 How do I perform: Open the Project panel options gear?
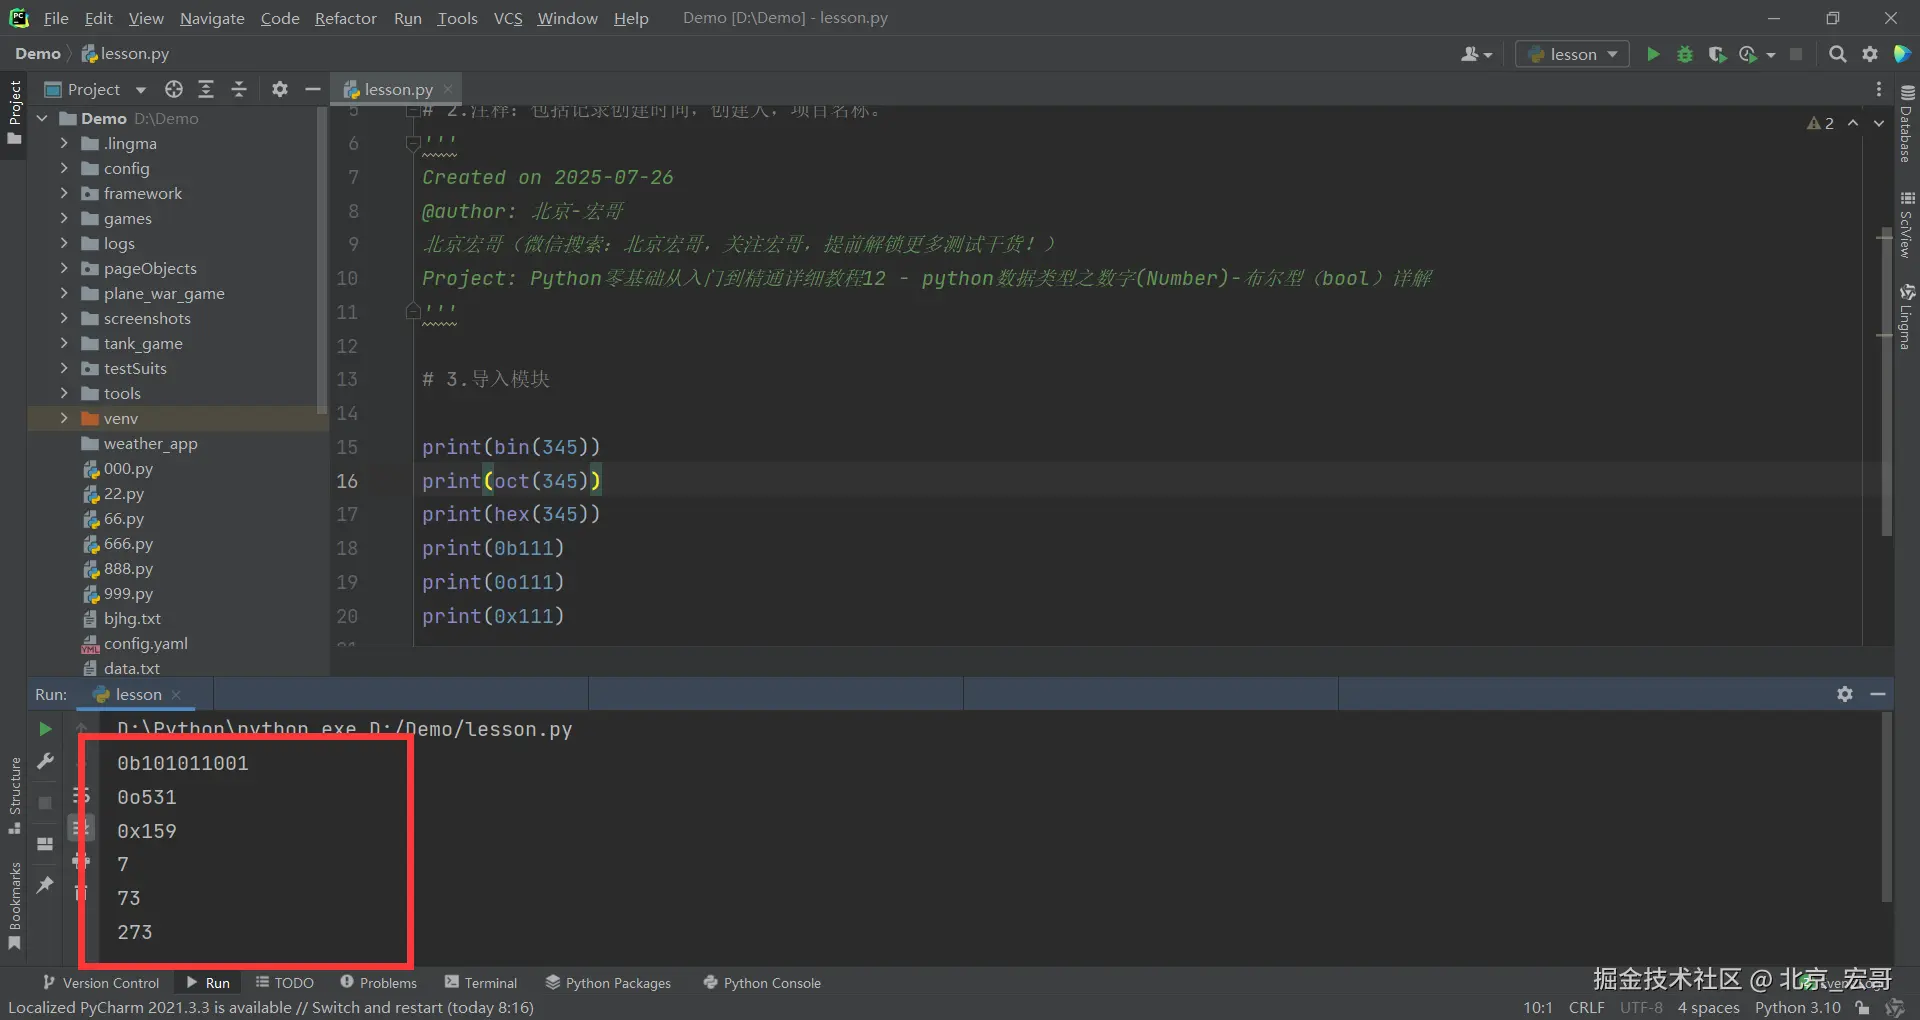(280, 89)
